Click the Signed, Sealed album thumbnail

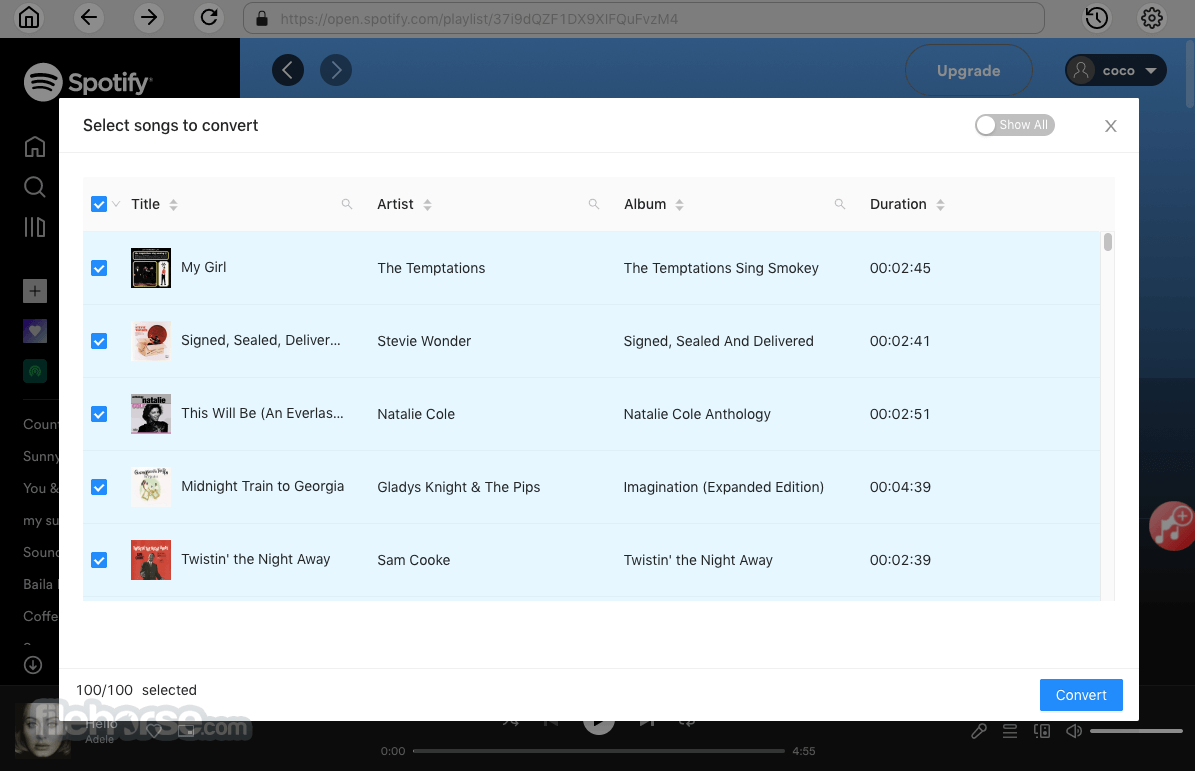pyautogui.click(x=151, y=341)
